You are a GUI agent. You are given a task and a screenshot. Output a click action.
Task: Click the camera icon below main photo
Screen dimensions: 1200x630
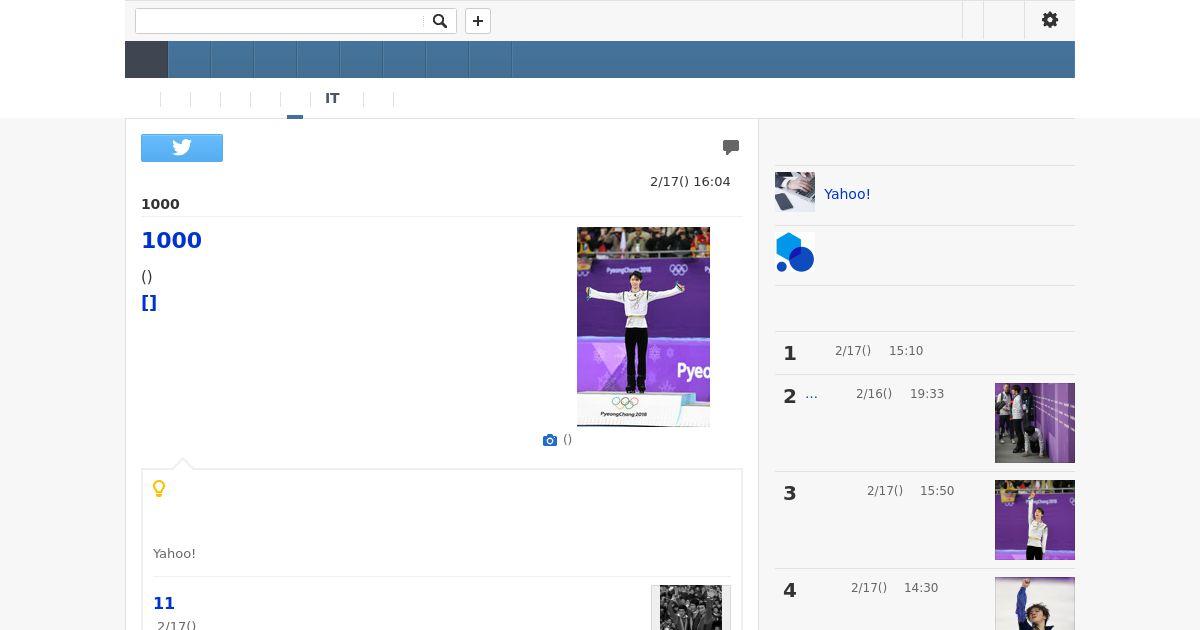pos(550,440)
